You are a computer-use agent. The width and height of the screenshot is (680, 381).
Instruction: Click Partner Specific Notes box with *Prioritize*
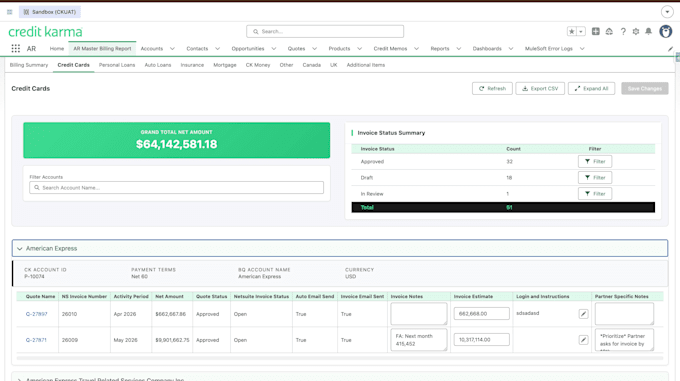[624, 340]
